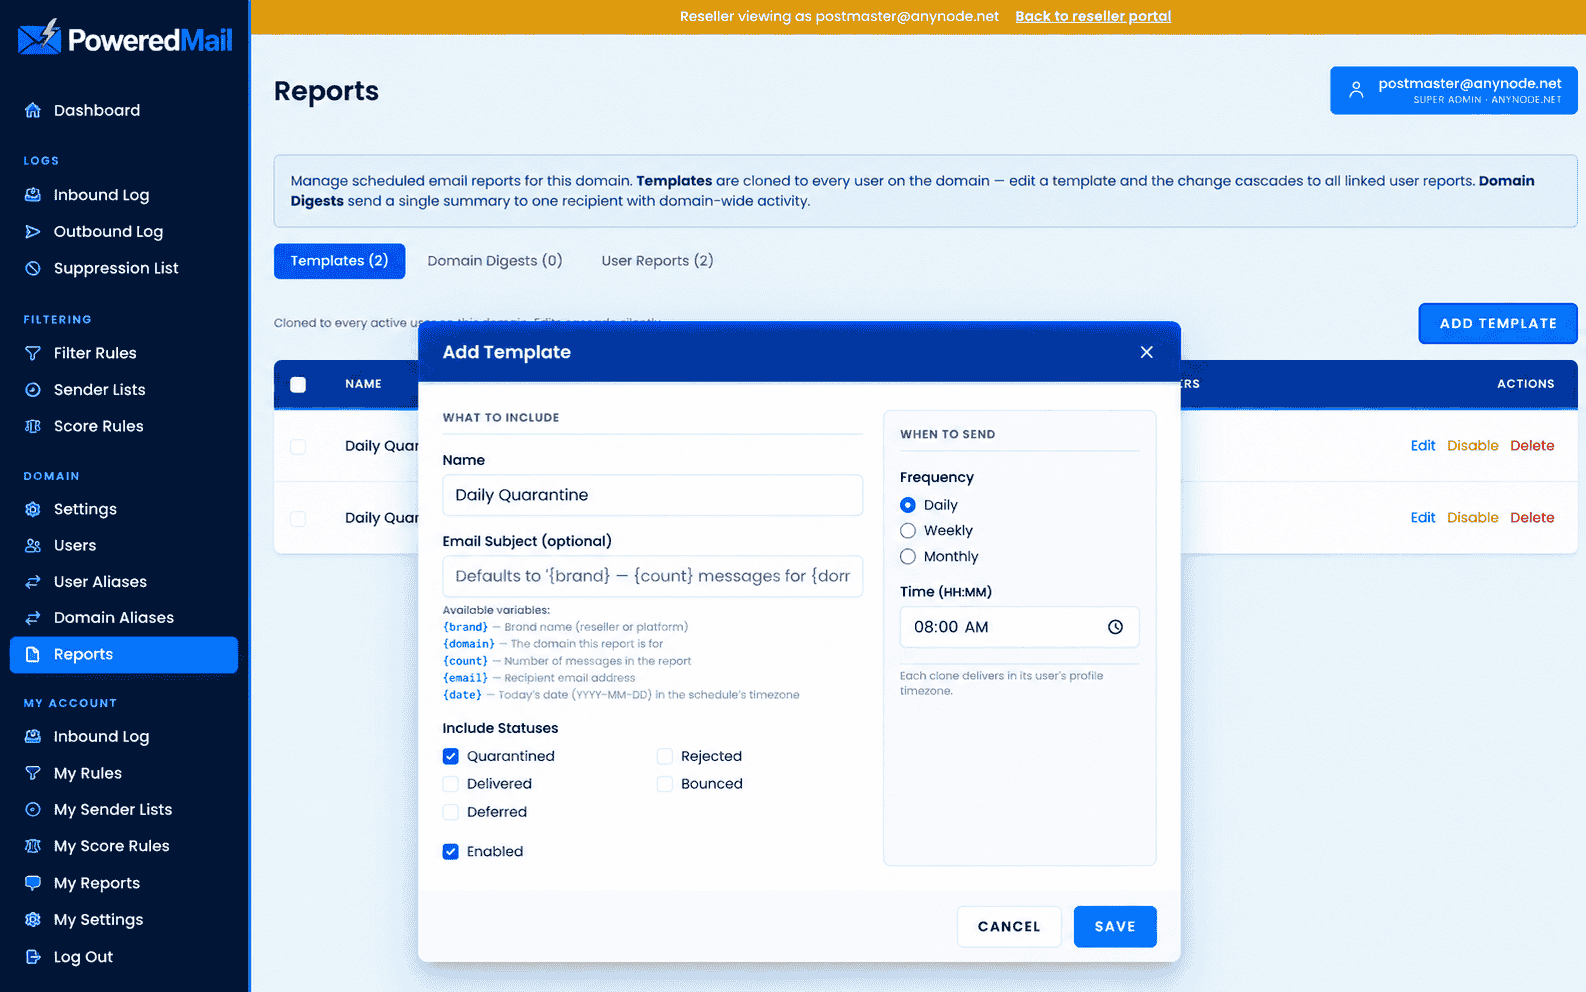Check the Delivered status checkbox
1586x992 pixels.
(451, 784)
